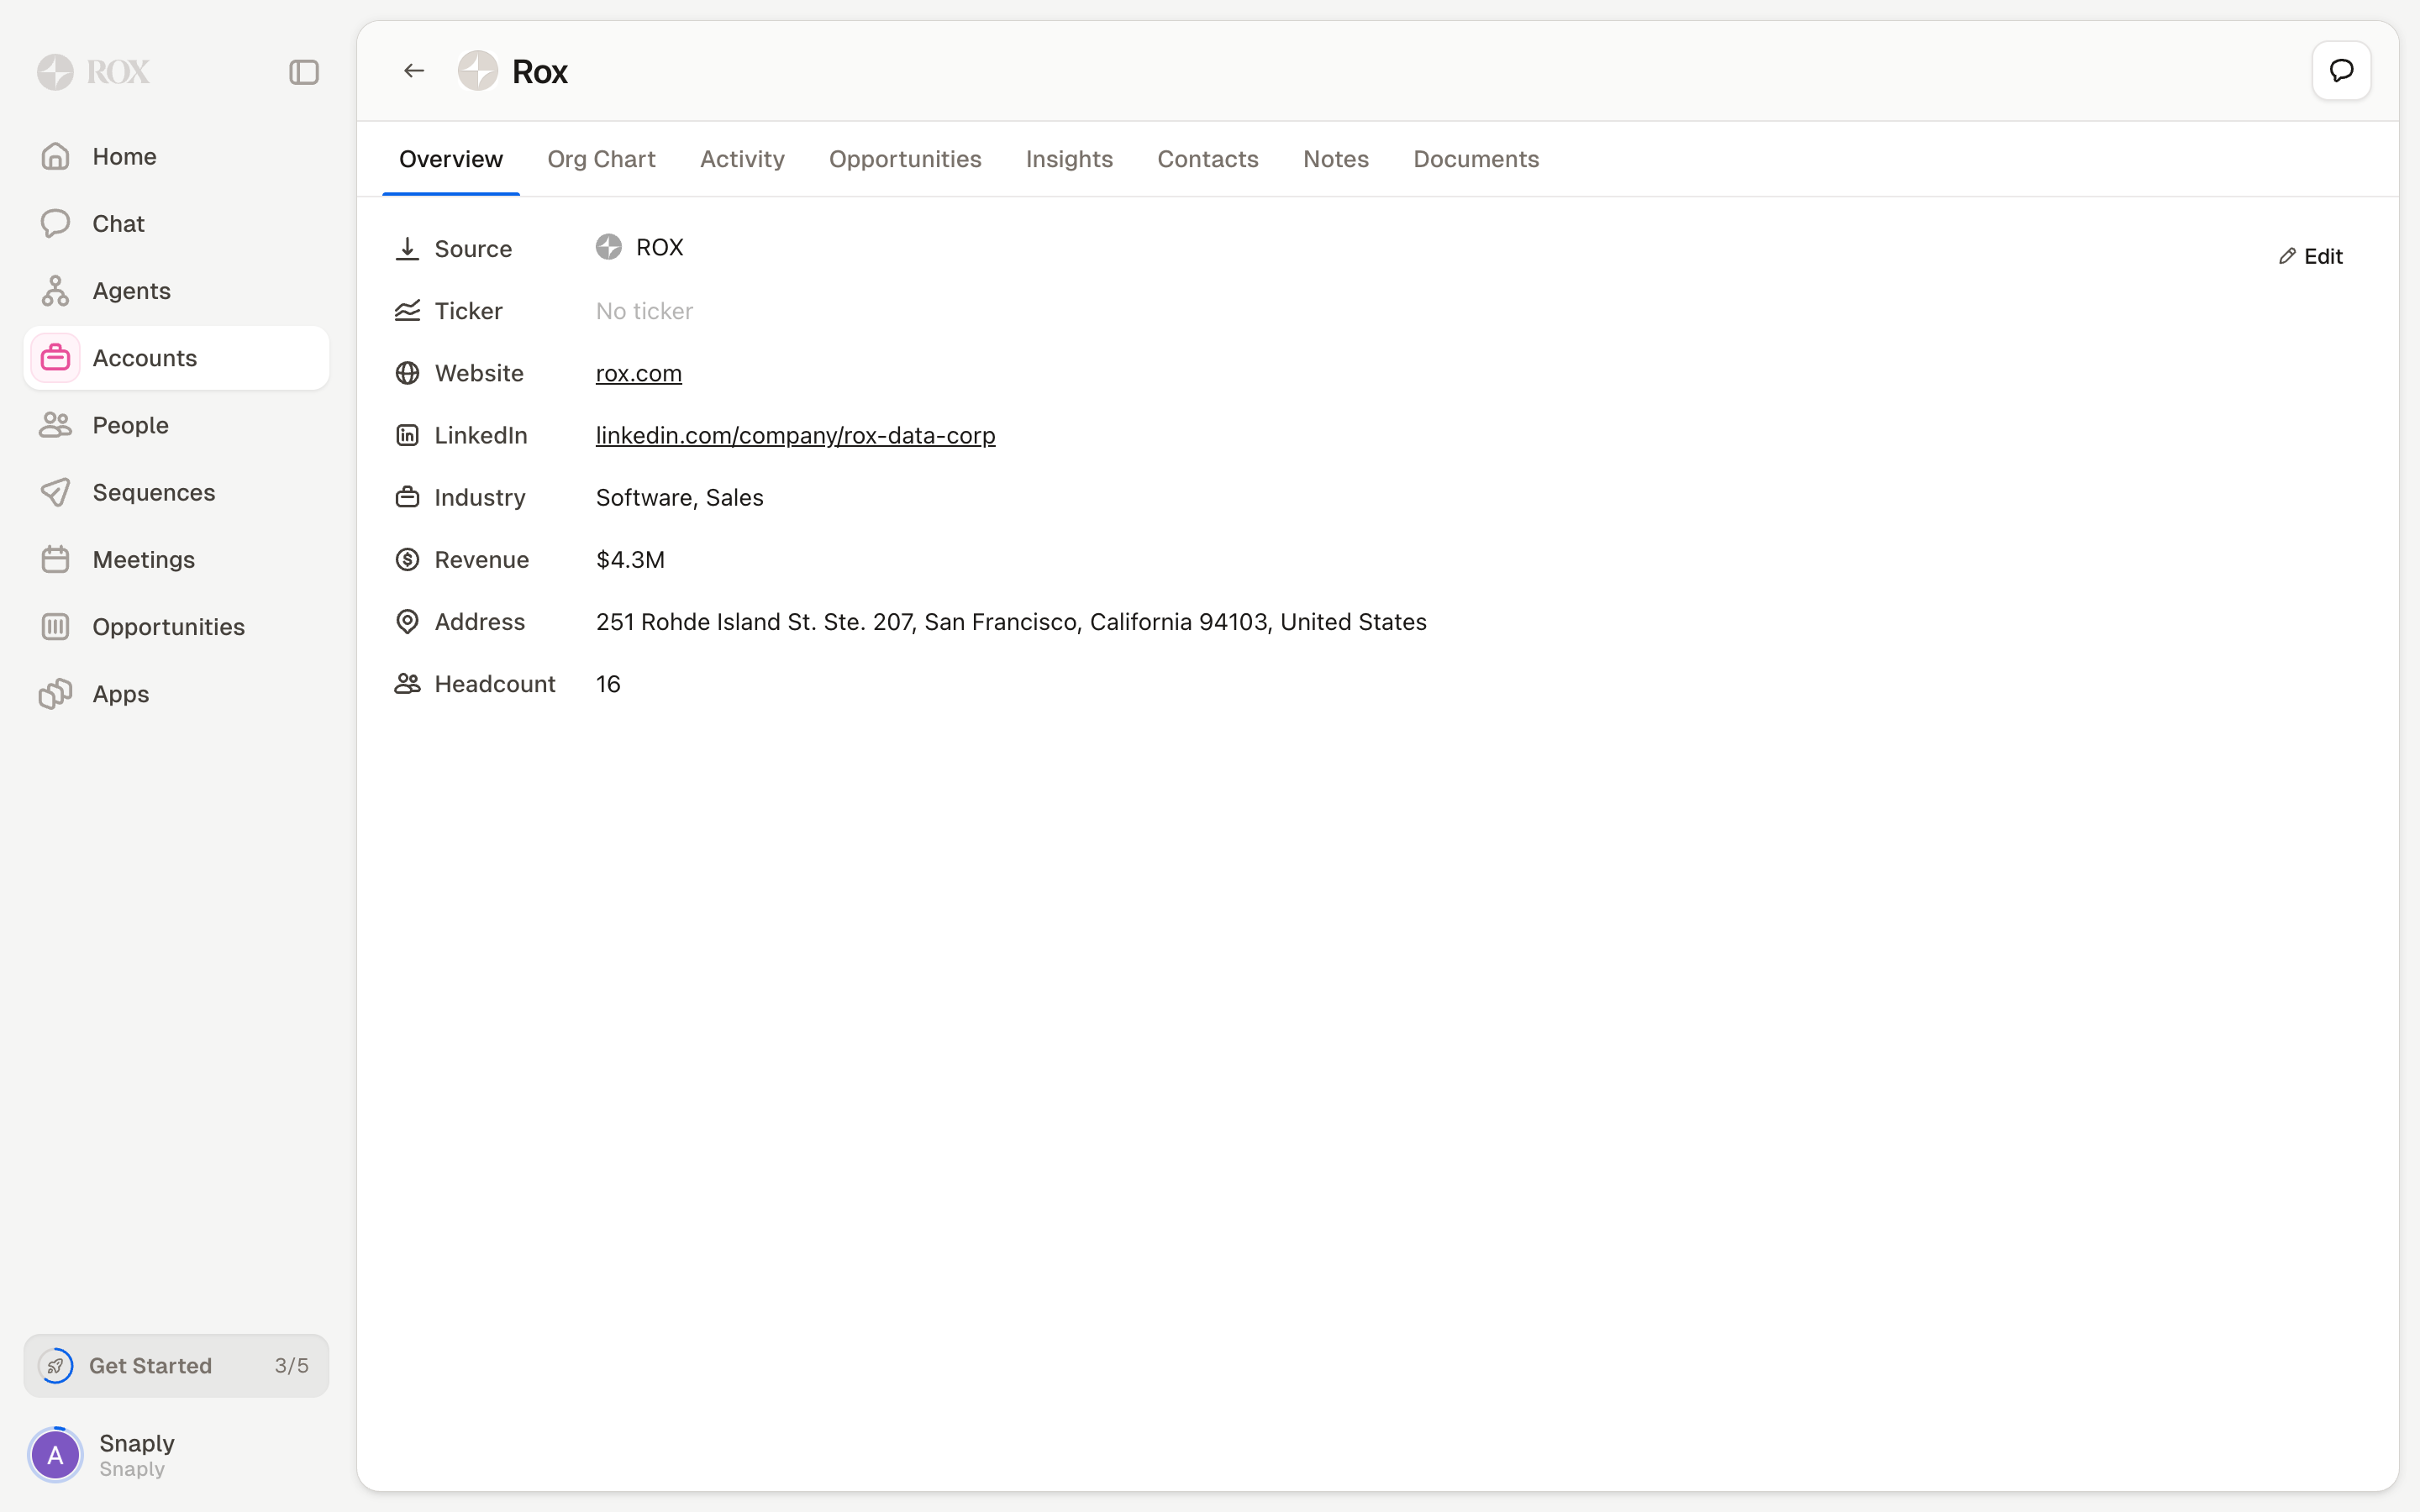The image size is (2420, 1512).
Task: Switch to the Notes tab
Action: click(1336, 159)
